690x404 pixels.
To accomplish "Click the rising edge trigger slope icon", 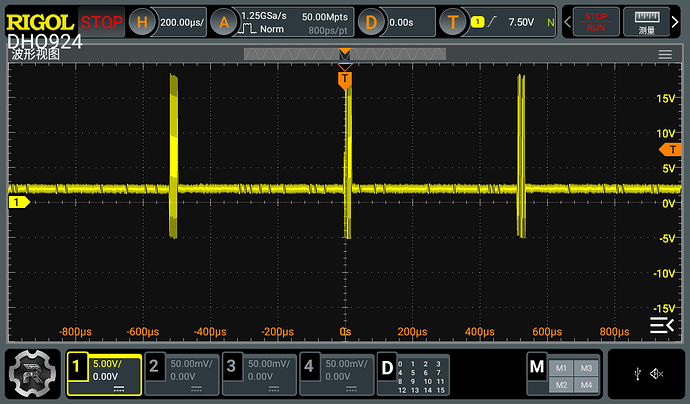I will point(492,22).
